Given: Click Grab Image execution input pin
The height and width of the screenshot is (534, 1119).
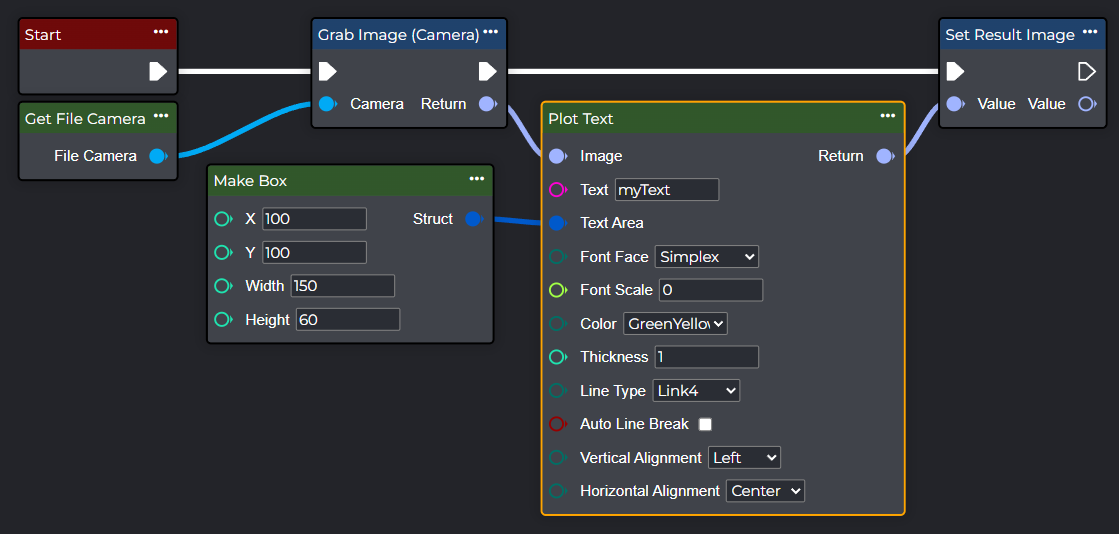Looking at the screenshot, I should pos(327,71).
